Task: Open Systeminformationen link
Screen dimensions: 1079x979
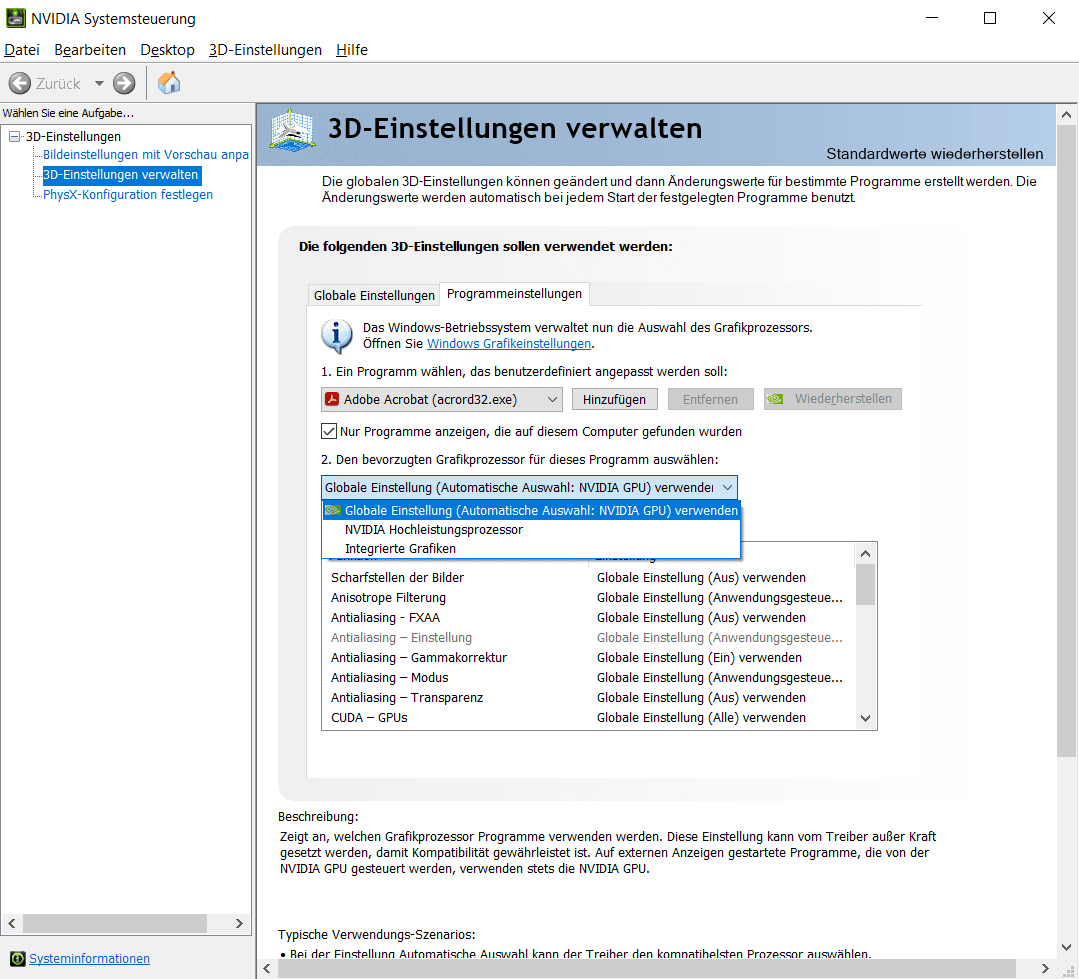Action: pyautogui.click(x=89, y=958)
